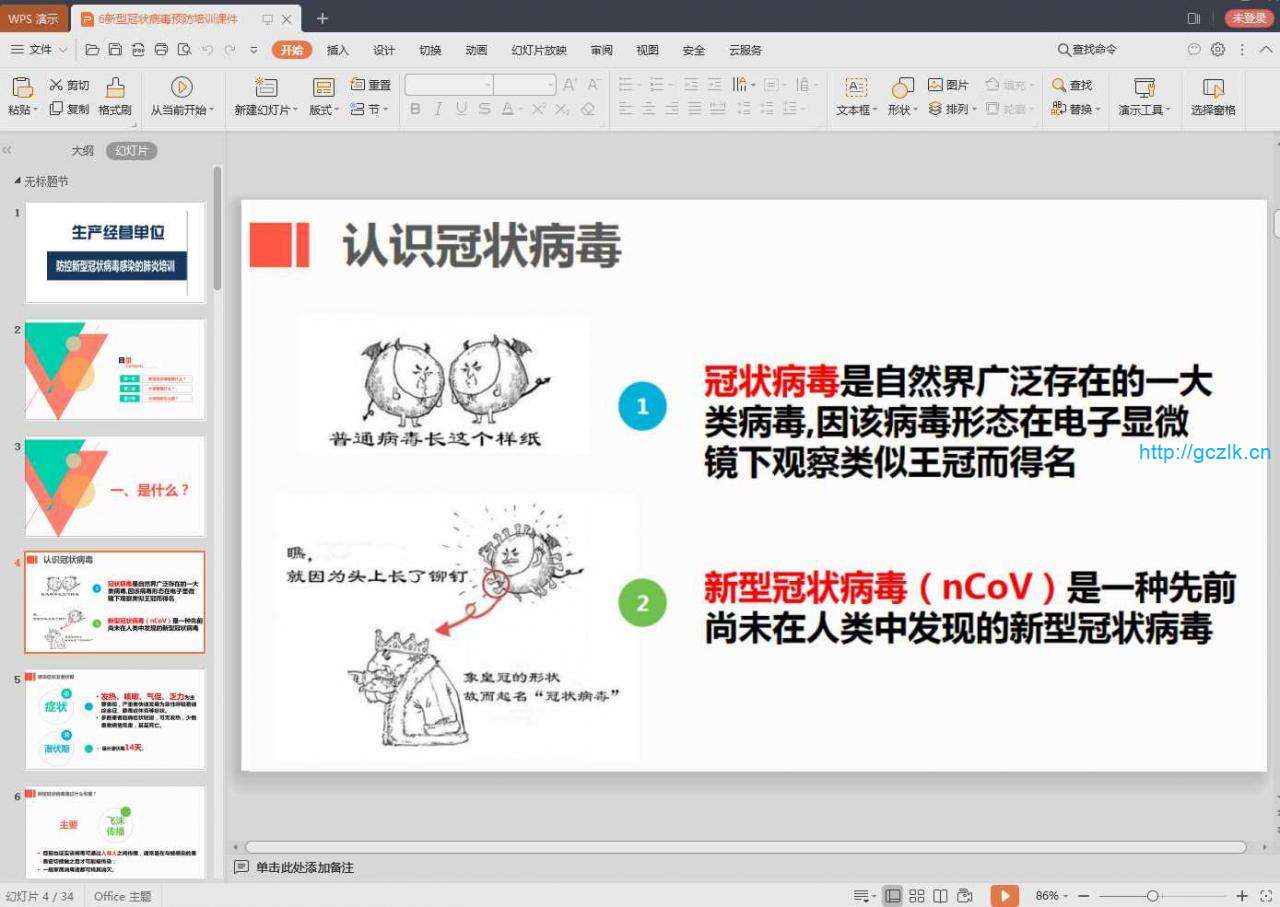Open the Animation (动画) ribbon tab
The image size is (1280, 907).
(476, 50)
